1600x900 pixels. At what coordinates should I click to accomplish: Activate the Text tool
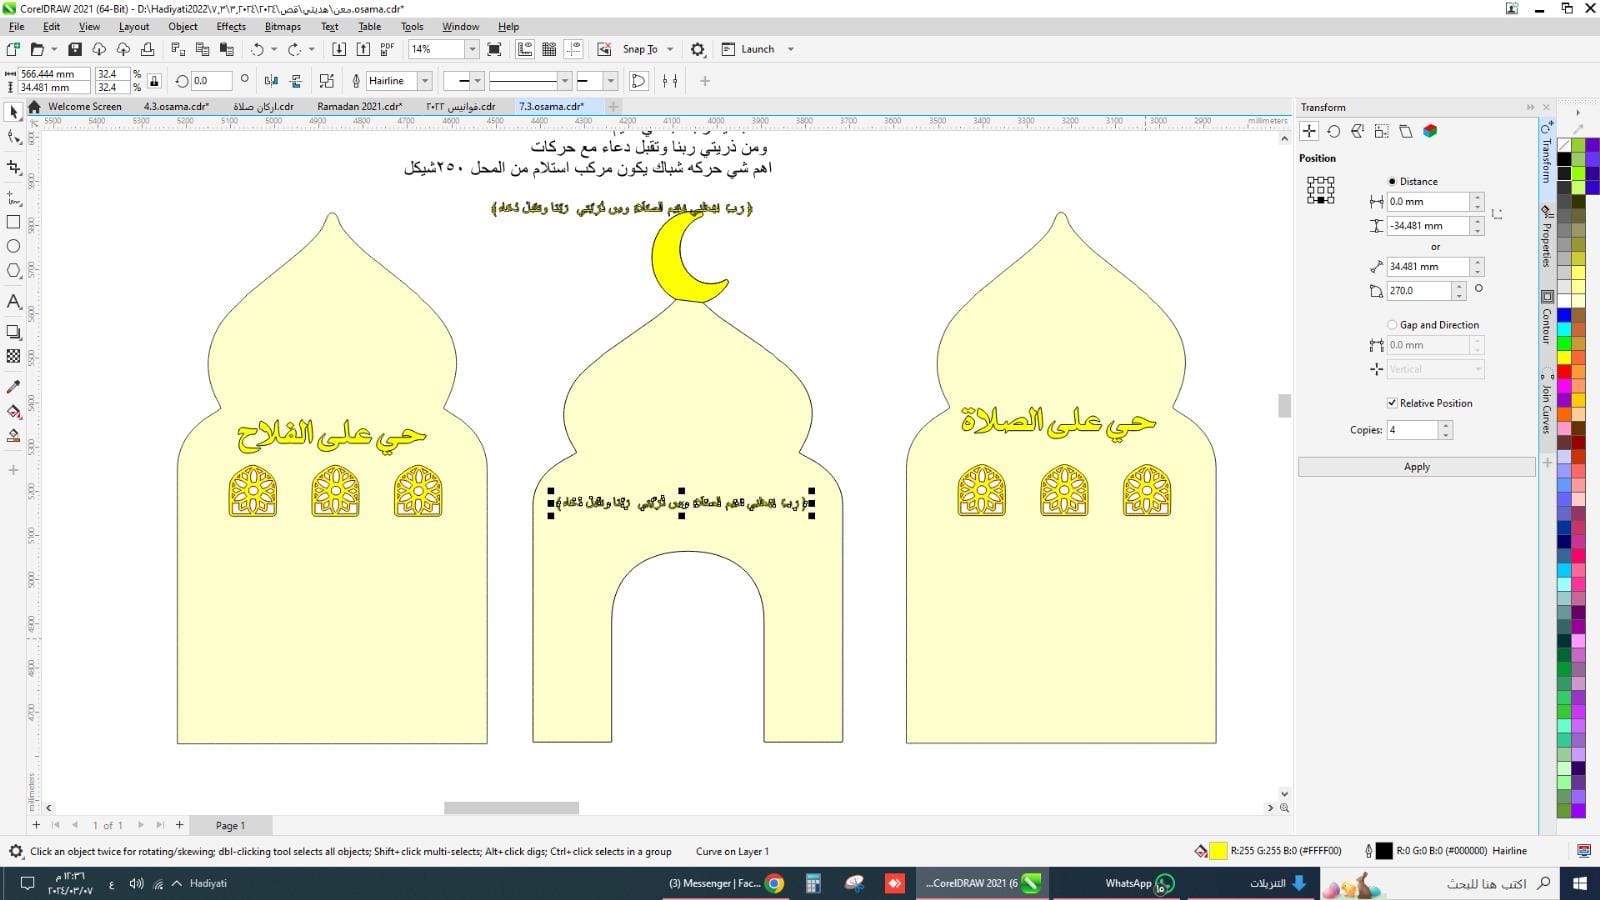14,301
